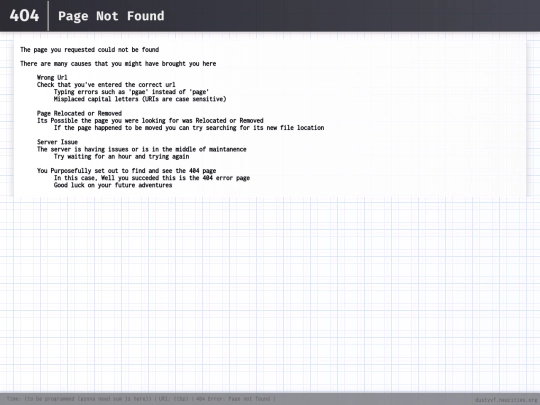Image resolution: width=540 pixels, height=405 pixels.
Task: Select the 'Server Issue' heading
Action: tap(57, 142)
